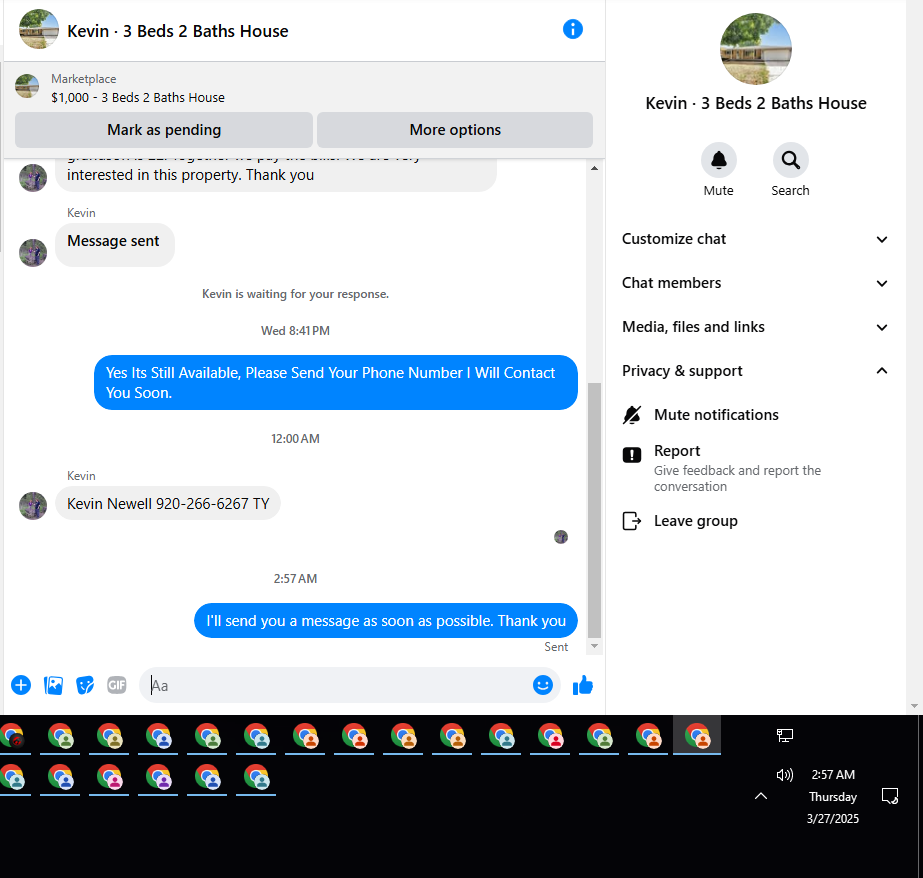923x878 pixels.
Task: Click the 'Kevin · 3 Beds 2 Baths House' header title
Action: coord(178,31)
